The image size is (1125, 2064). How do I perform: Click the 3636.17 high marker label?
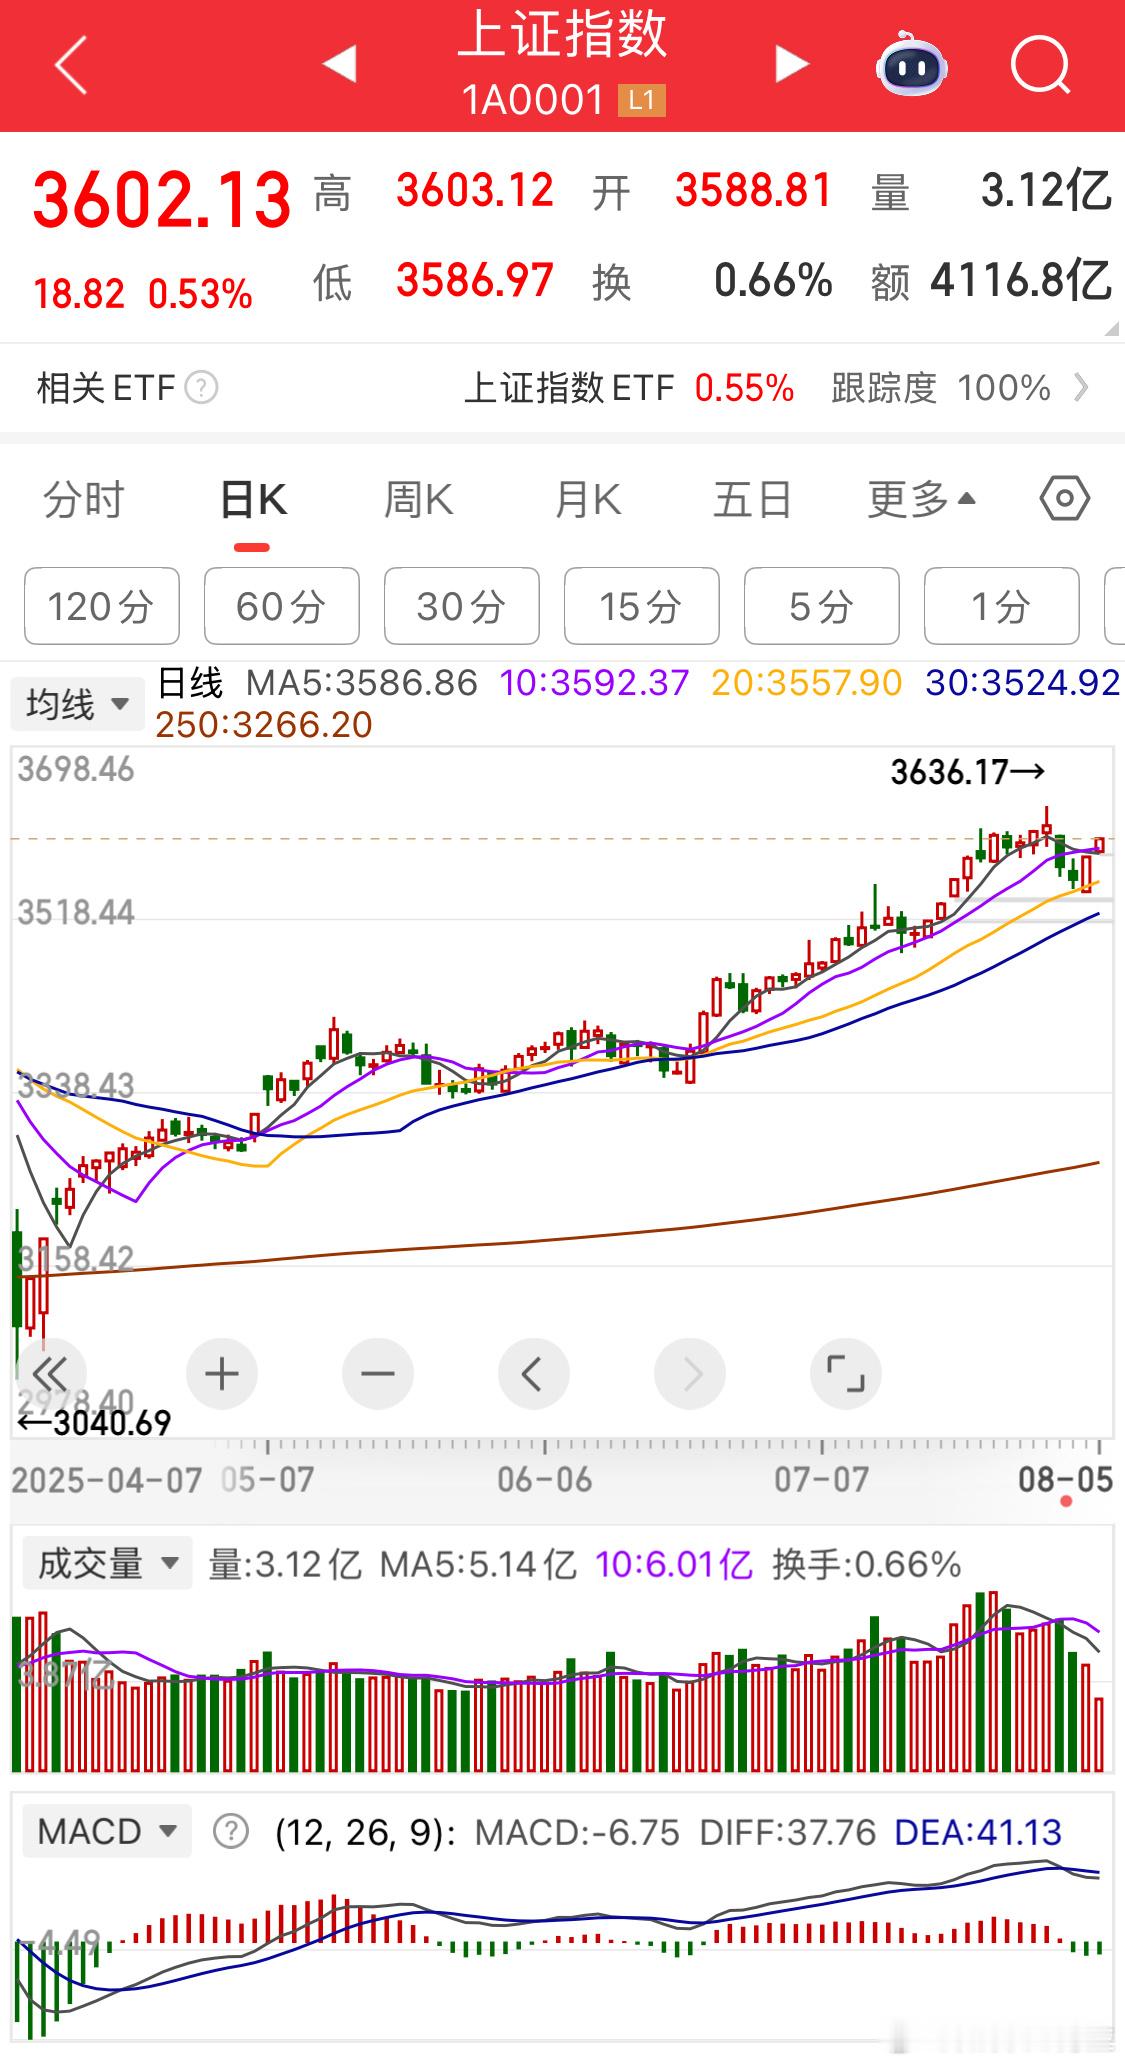(967, 772)
